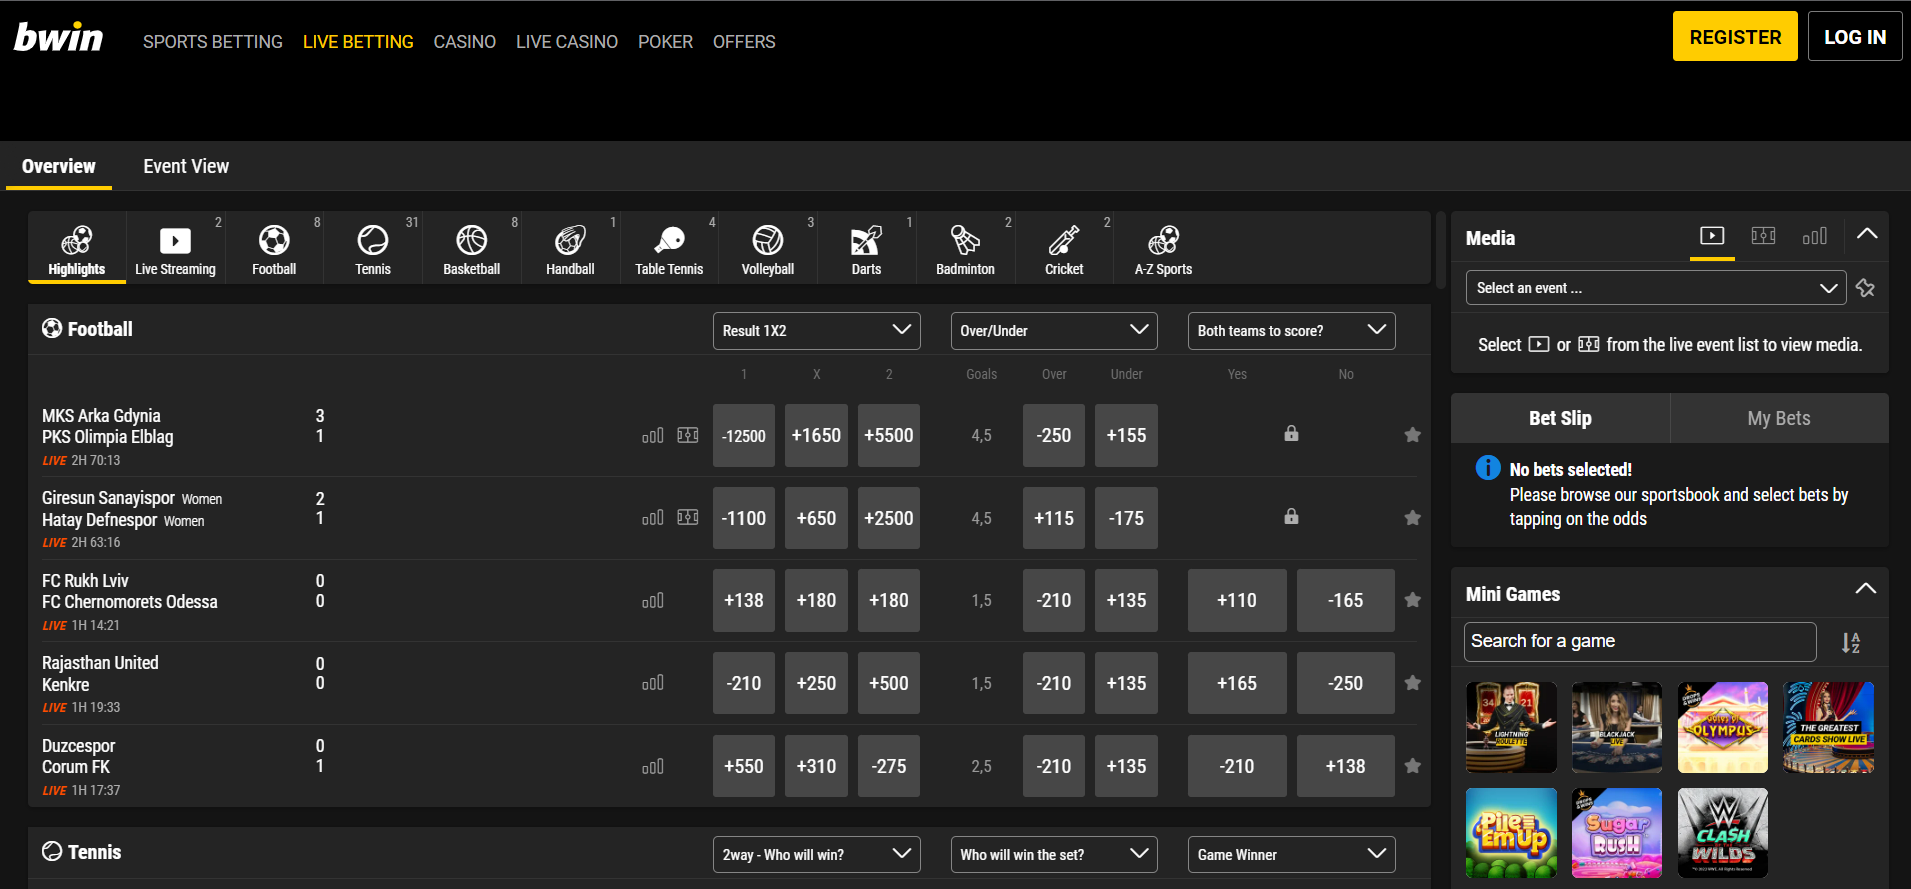Bet on Duzcespor win at +550
The width and height of the screenshot is (1911, 889).
coord(743,766)
